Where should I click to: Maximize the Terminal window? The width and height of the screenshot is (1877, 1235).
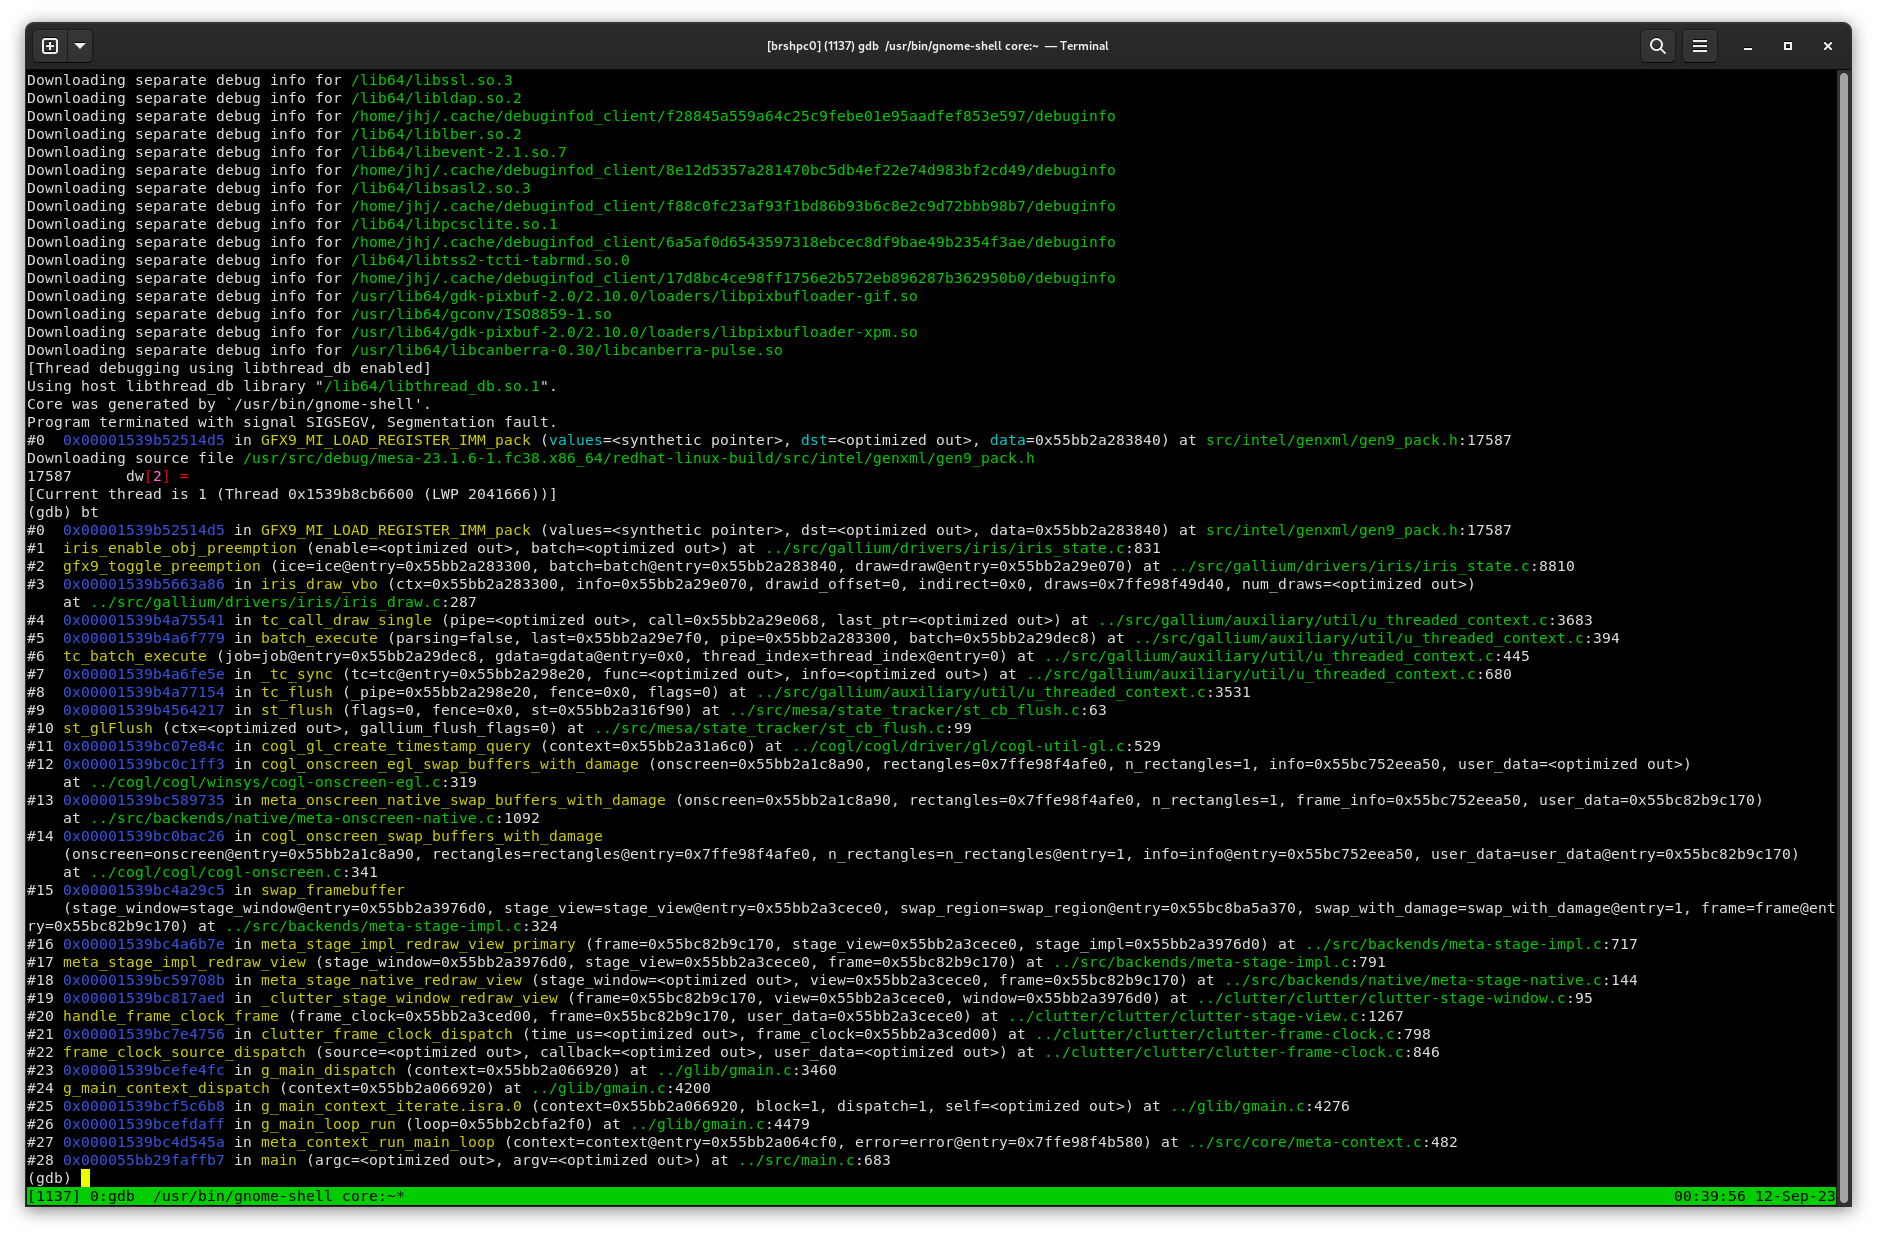1788,46
